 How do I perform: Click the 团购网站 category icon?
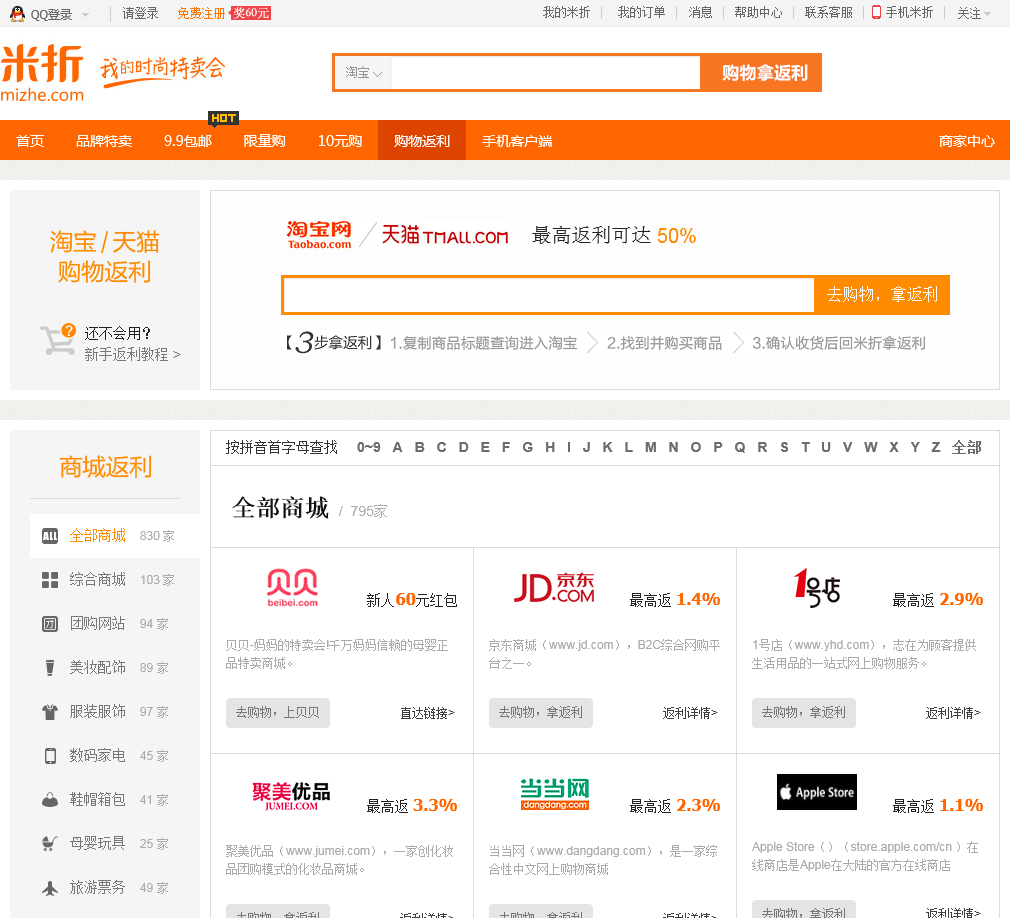click(x=50, y=624)
